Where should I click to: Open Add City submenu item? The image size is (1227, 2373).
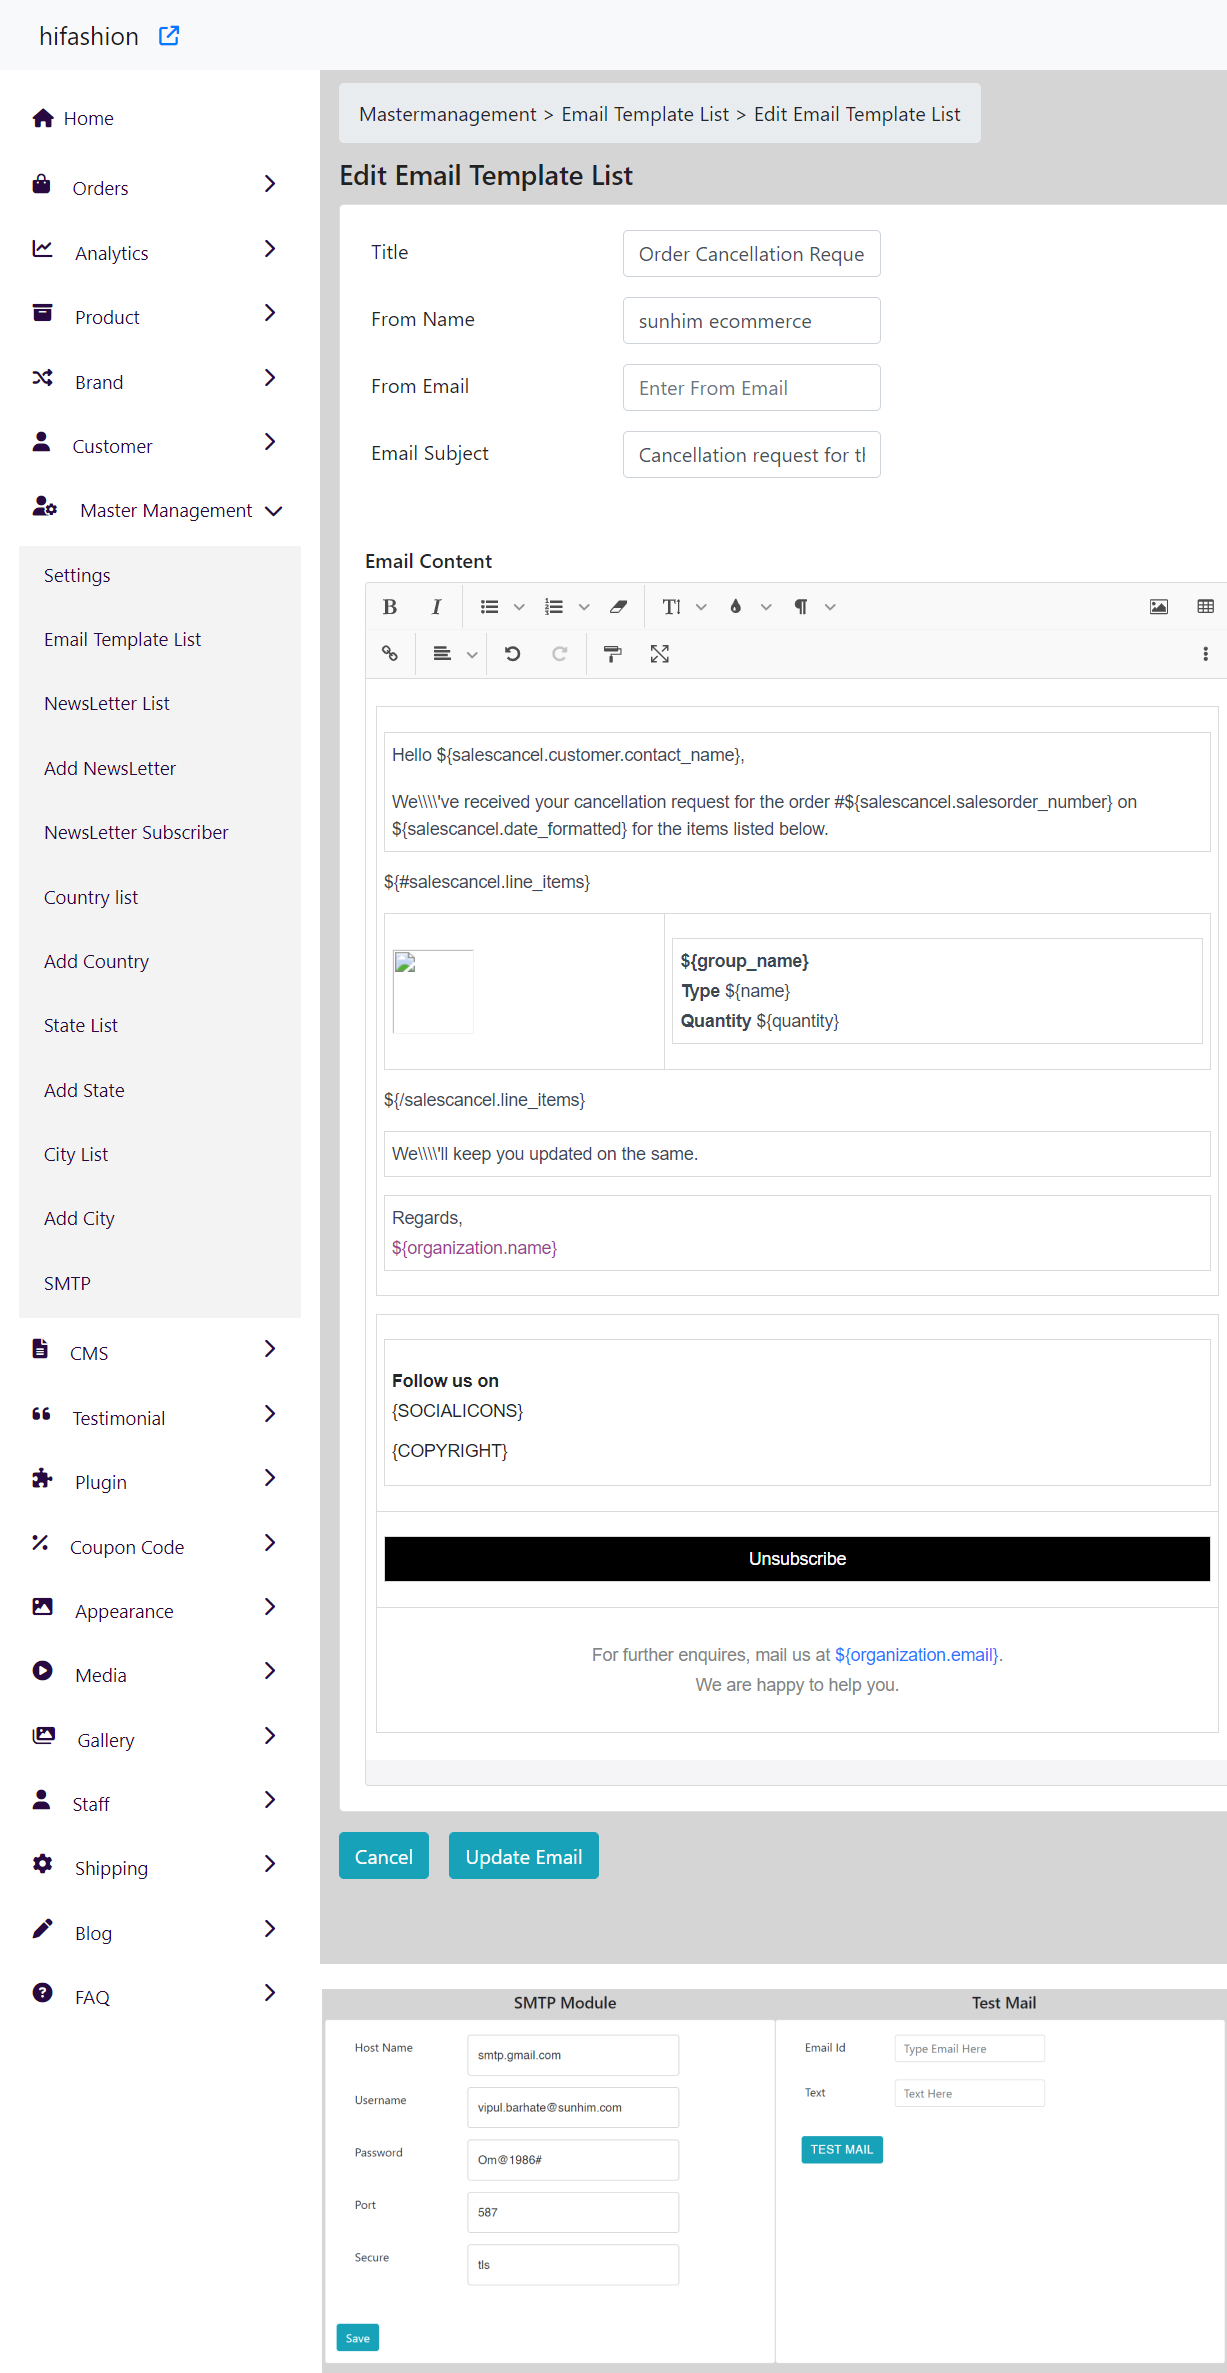79,1218
